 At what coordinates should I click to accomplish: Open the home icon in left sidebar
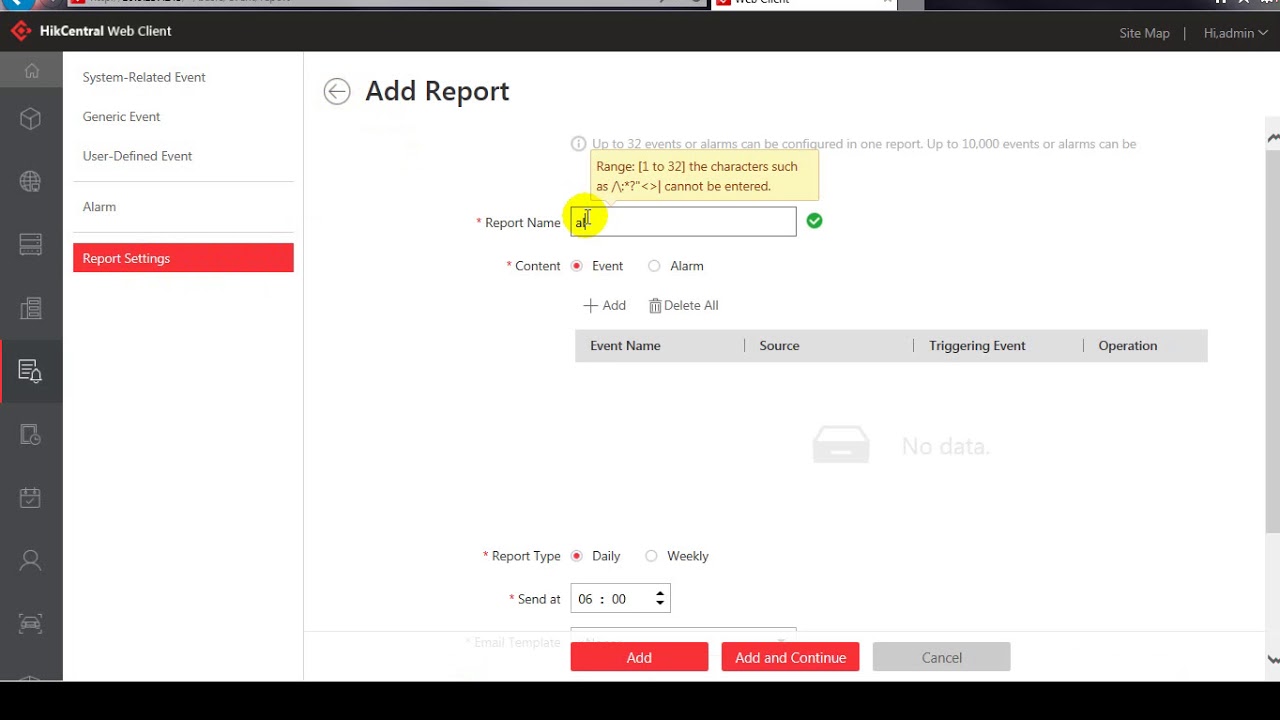pos(31,71)
